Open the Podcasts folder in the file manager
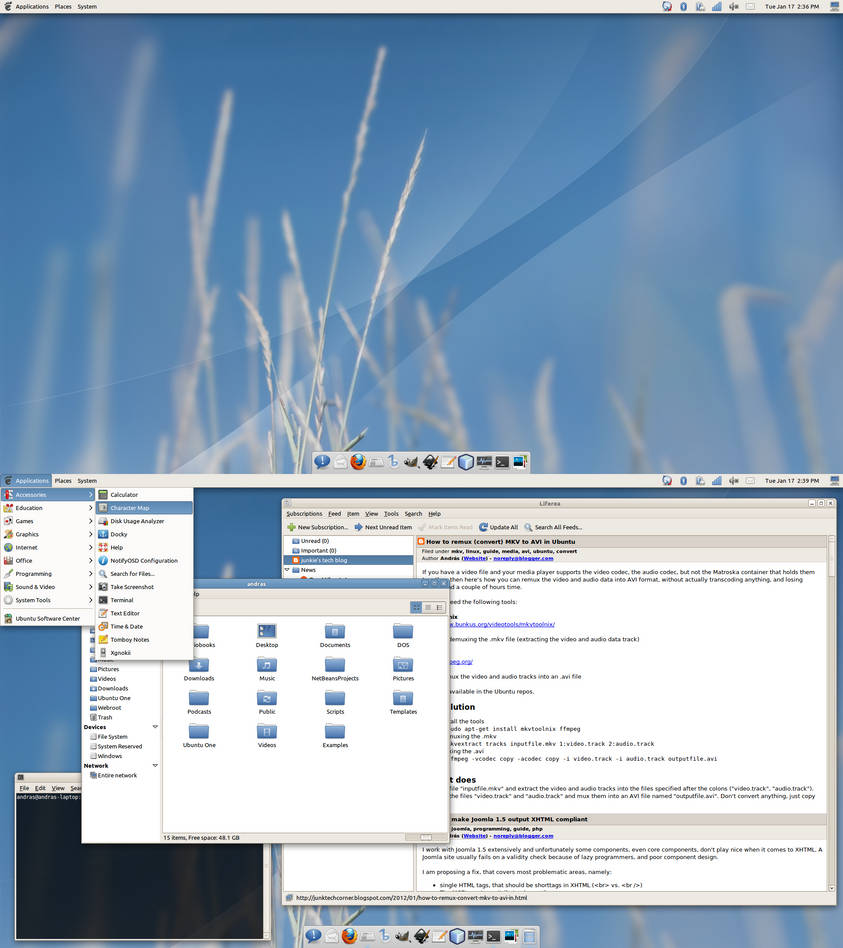The width and height of the screenshot is (843, 948). pos(199,702)
